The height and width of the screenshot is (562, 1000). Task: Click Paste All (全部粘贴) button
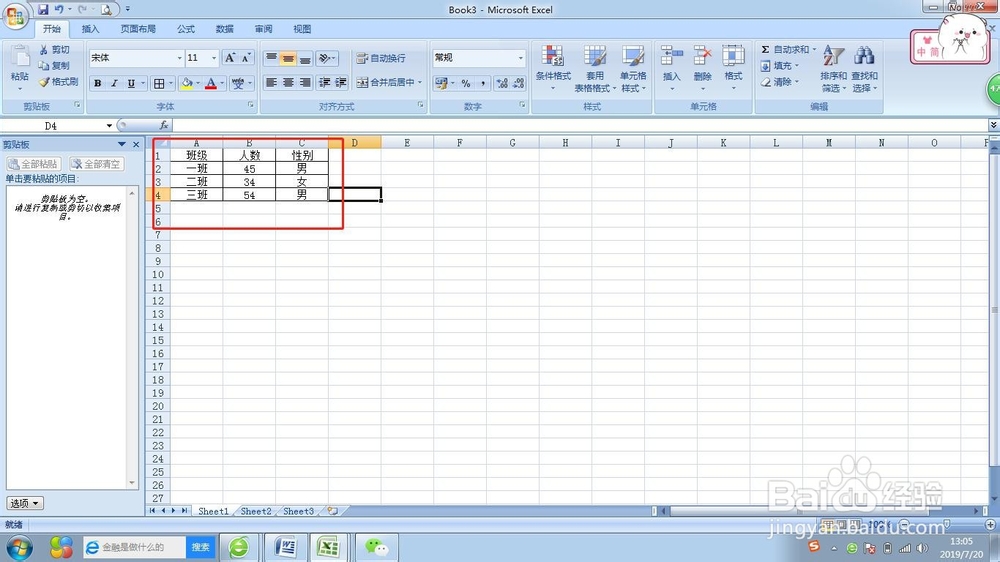click(34, 164)
